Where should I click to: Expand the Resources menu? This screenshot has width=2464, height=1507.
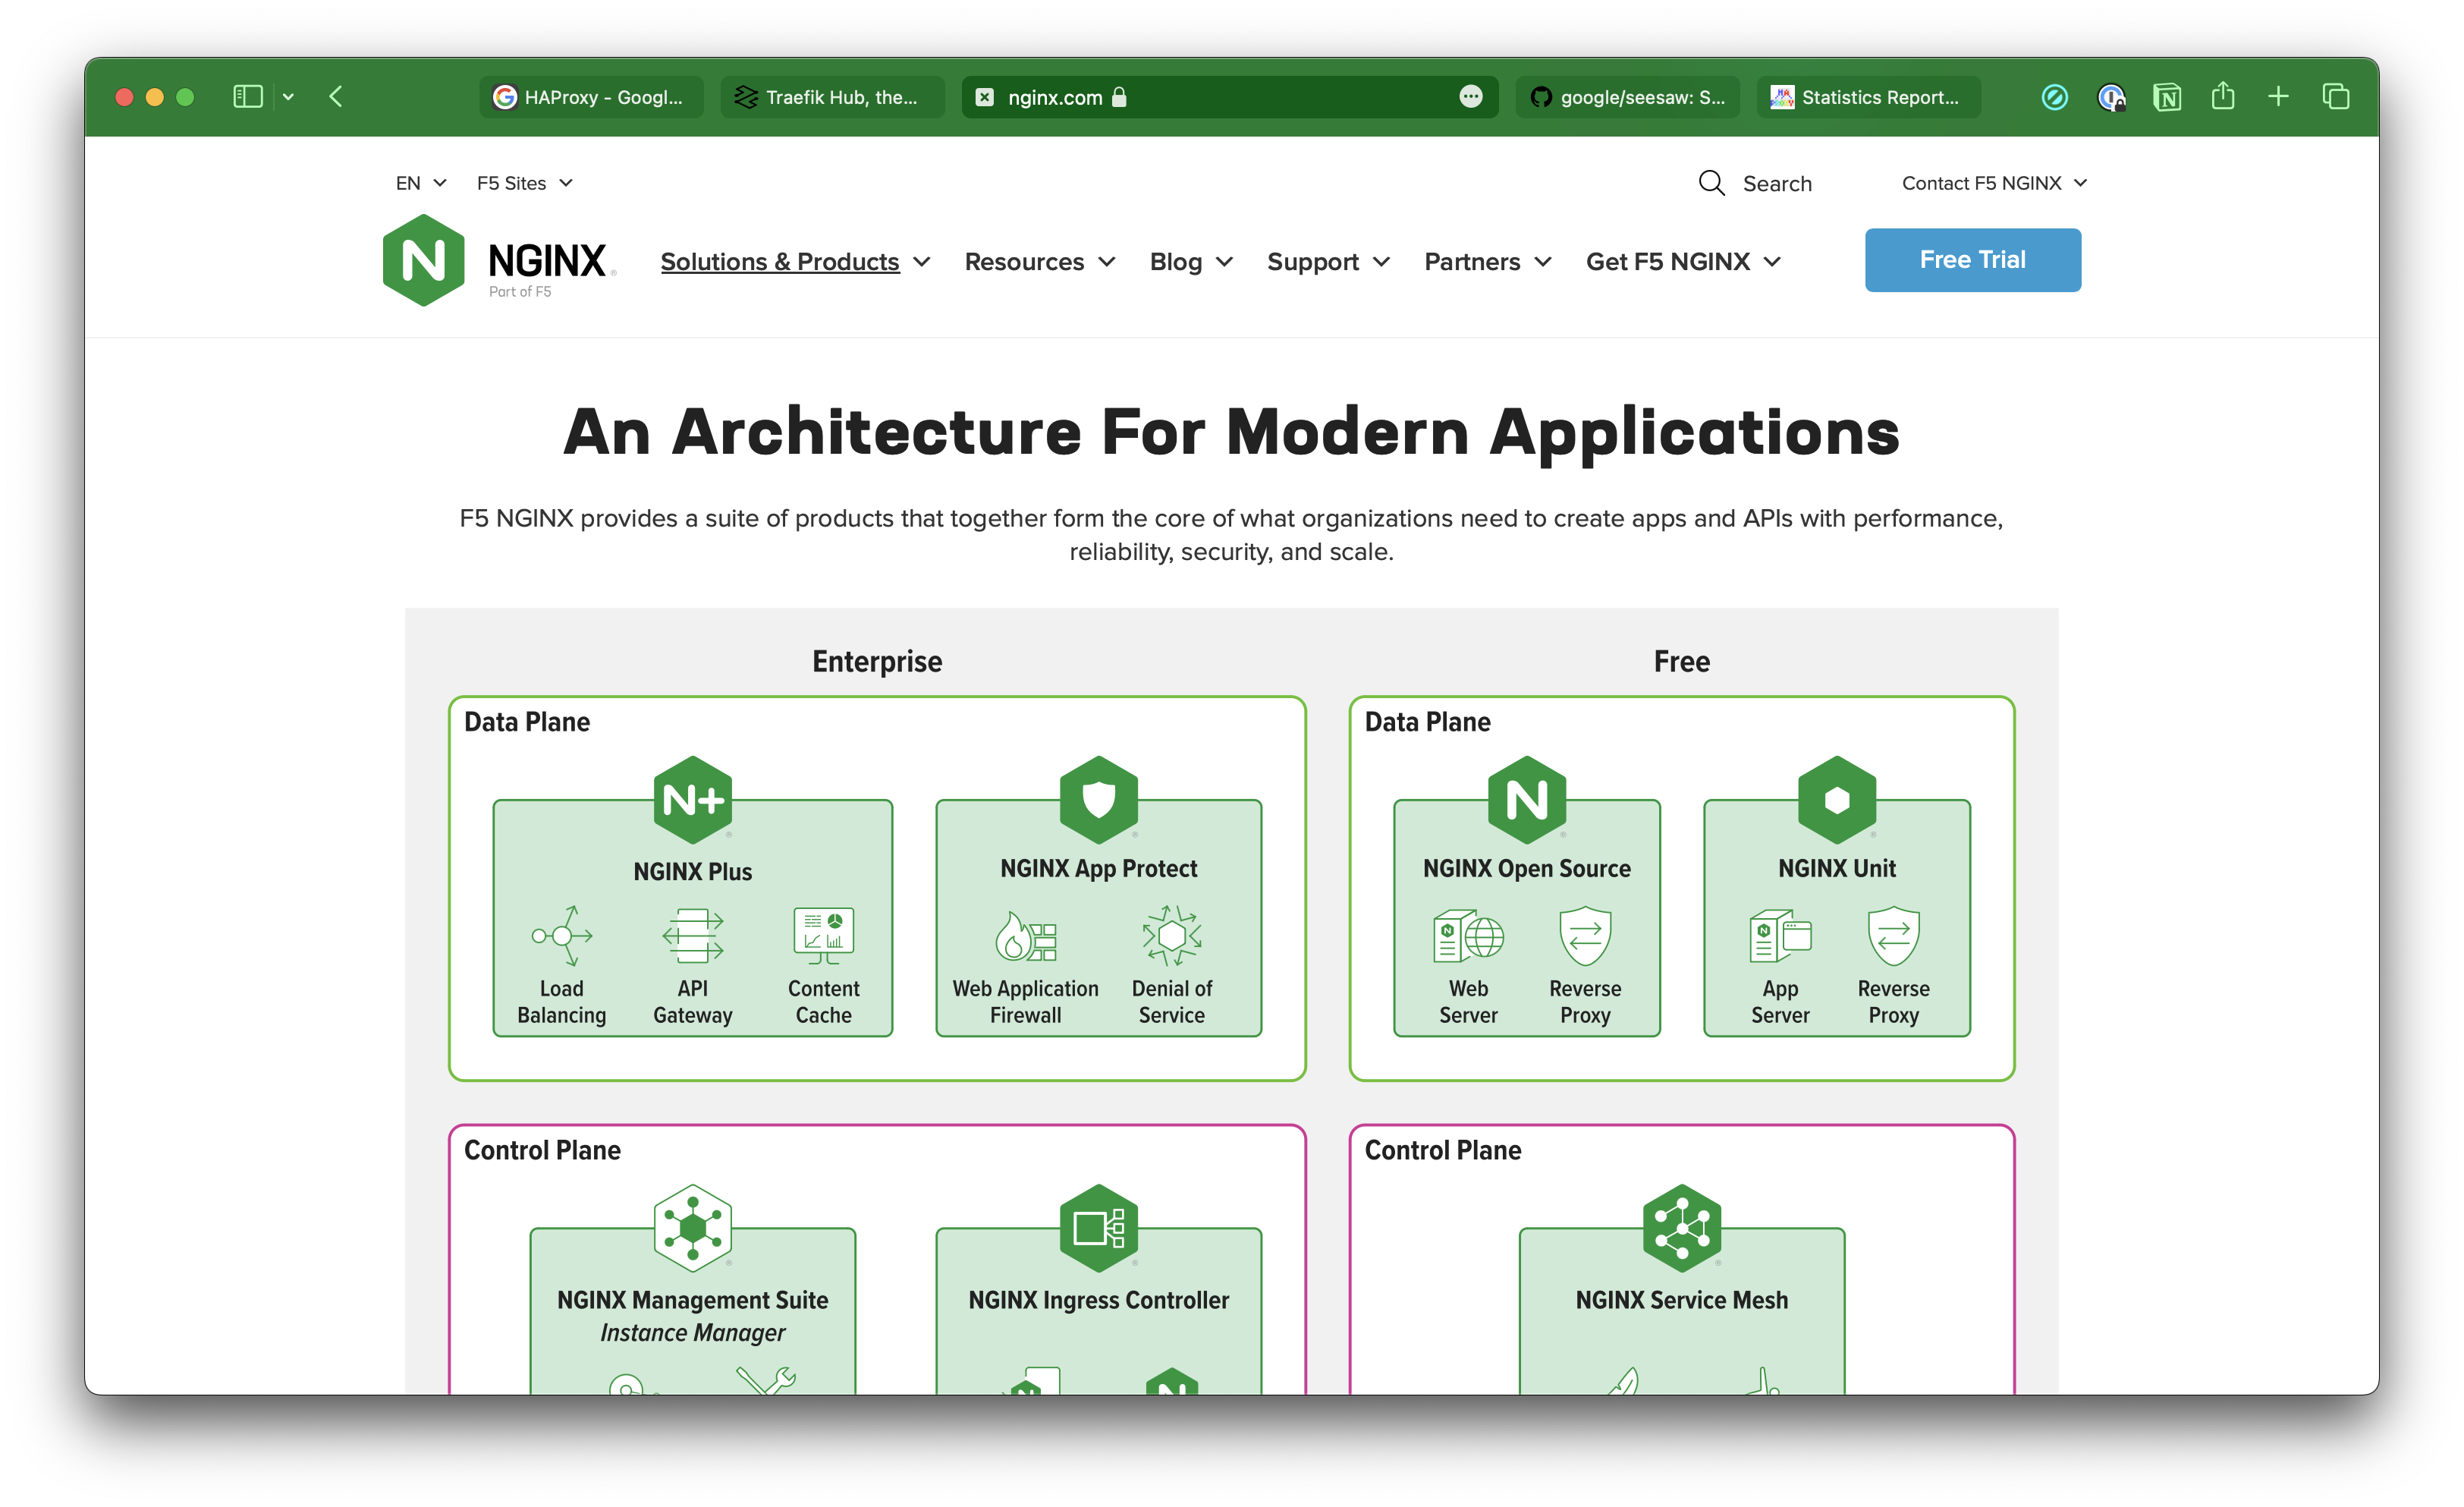[x=1040, y=261]
